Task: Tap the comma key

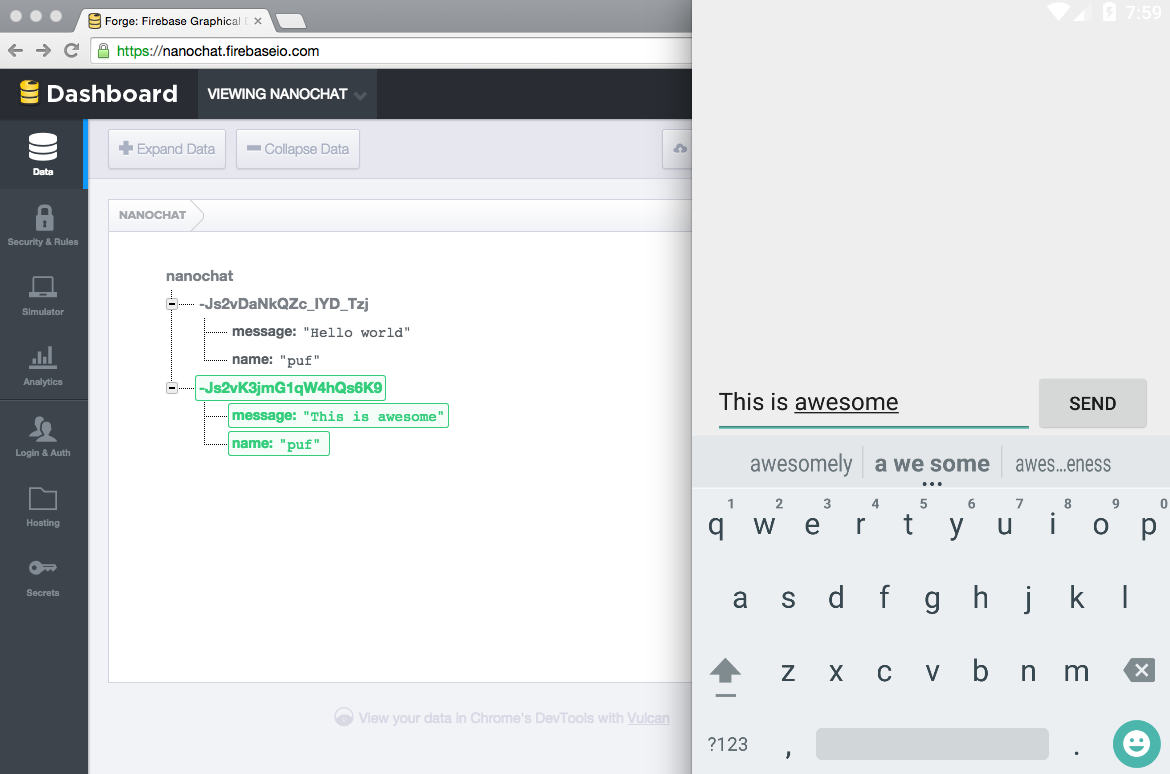Action: click(x=788, y=751)
